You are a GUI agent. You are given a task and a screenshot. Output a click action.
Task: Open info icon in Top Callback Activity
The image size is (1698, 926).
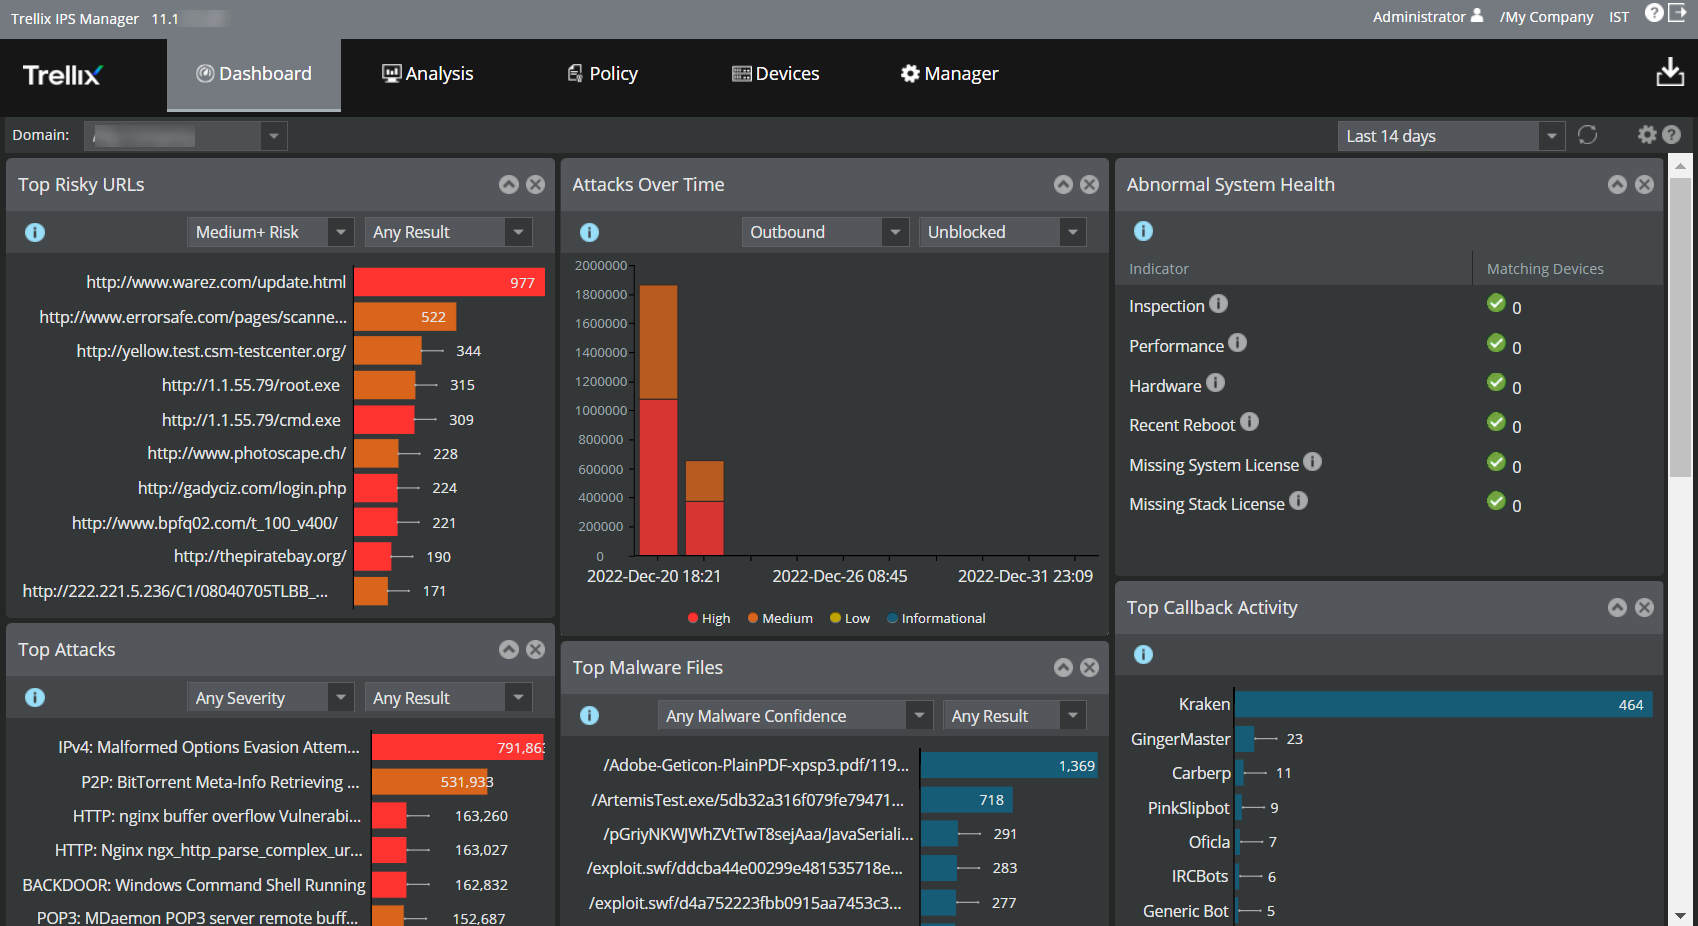(1143, 654)
